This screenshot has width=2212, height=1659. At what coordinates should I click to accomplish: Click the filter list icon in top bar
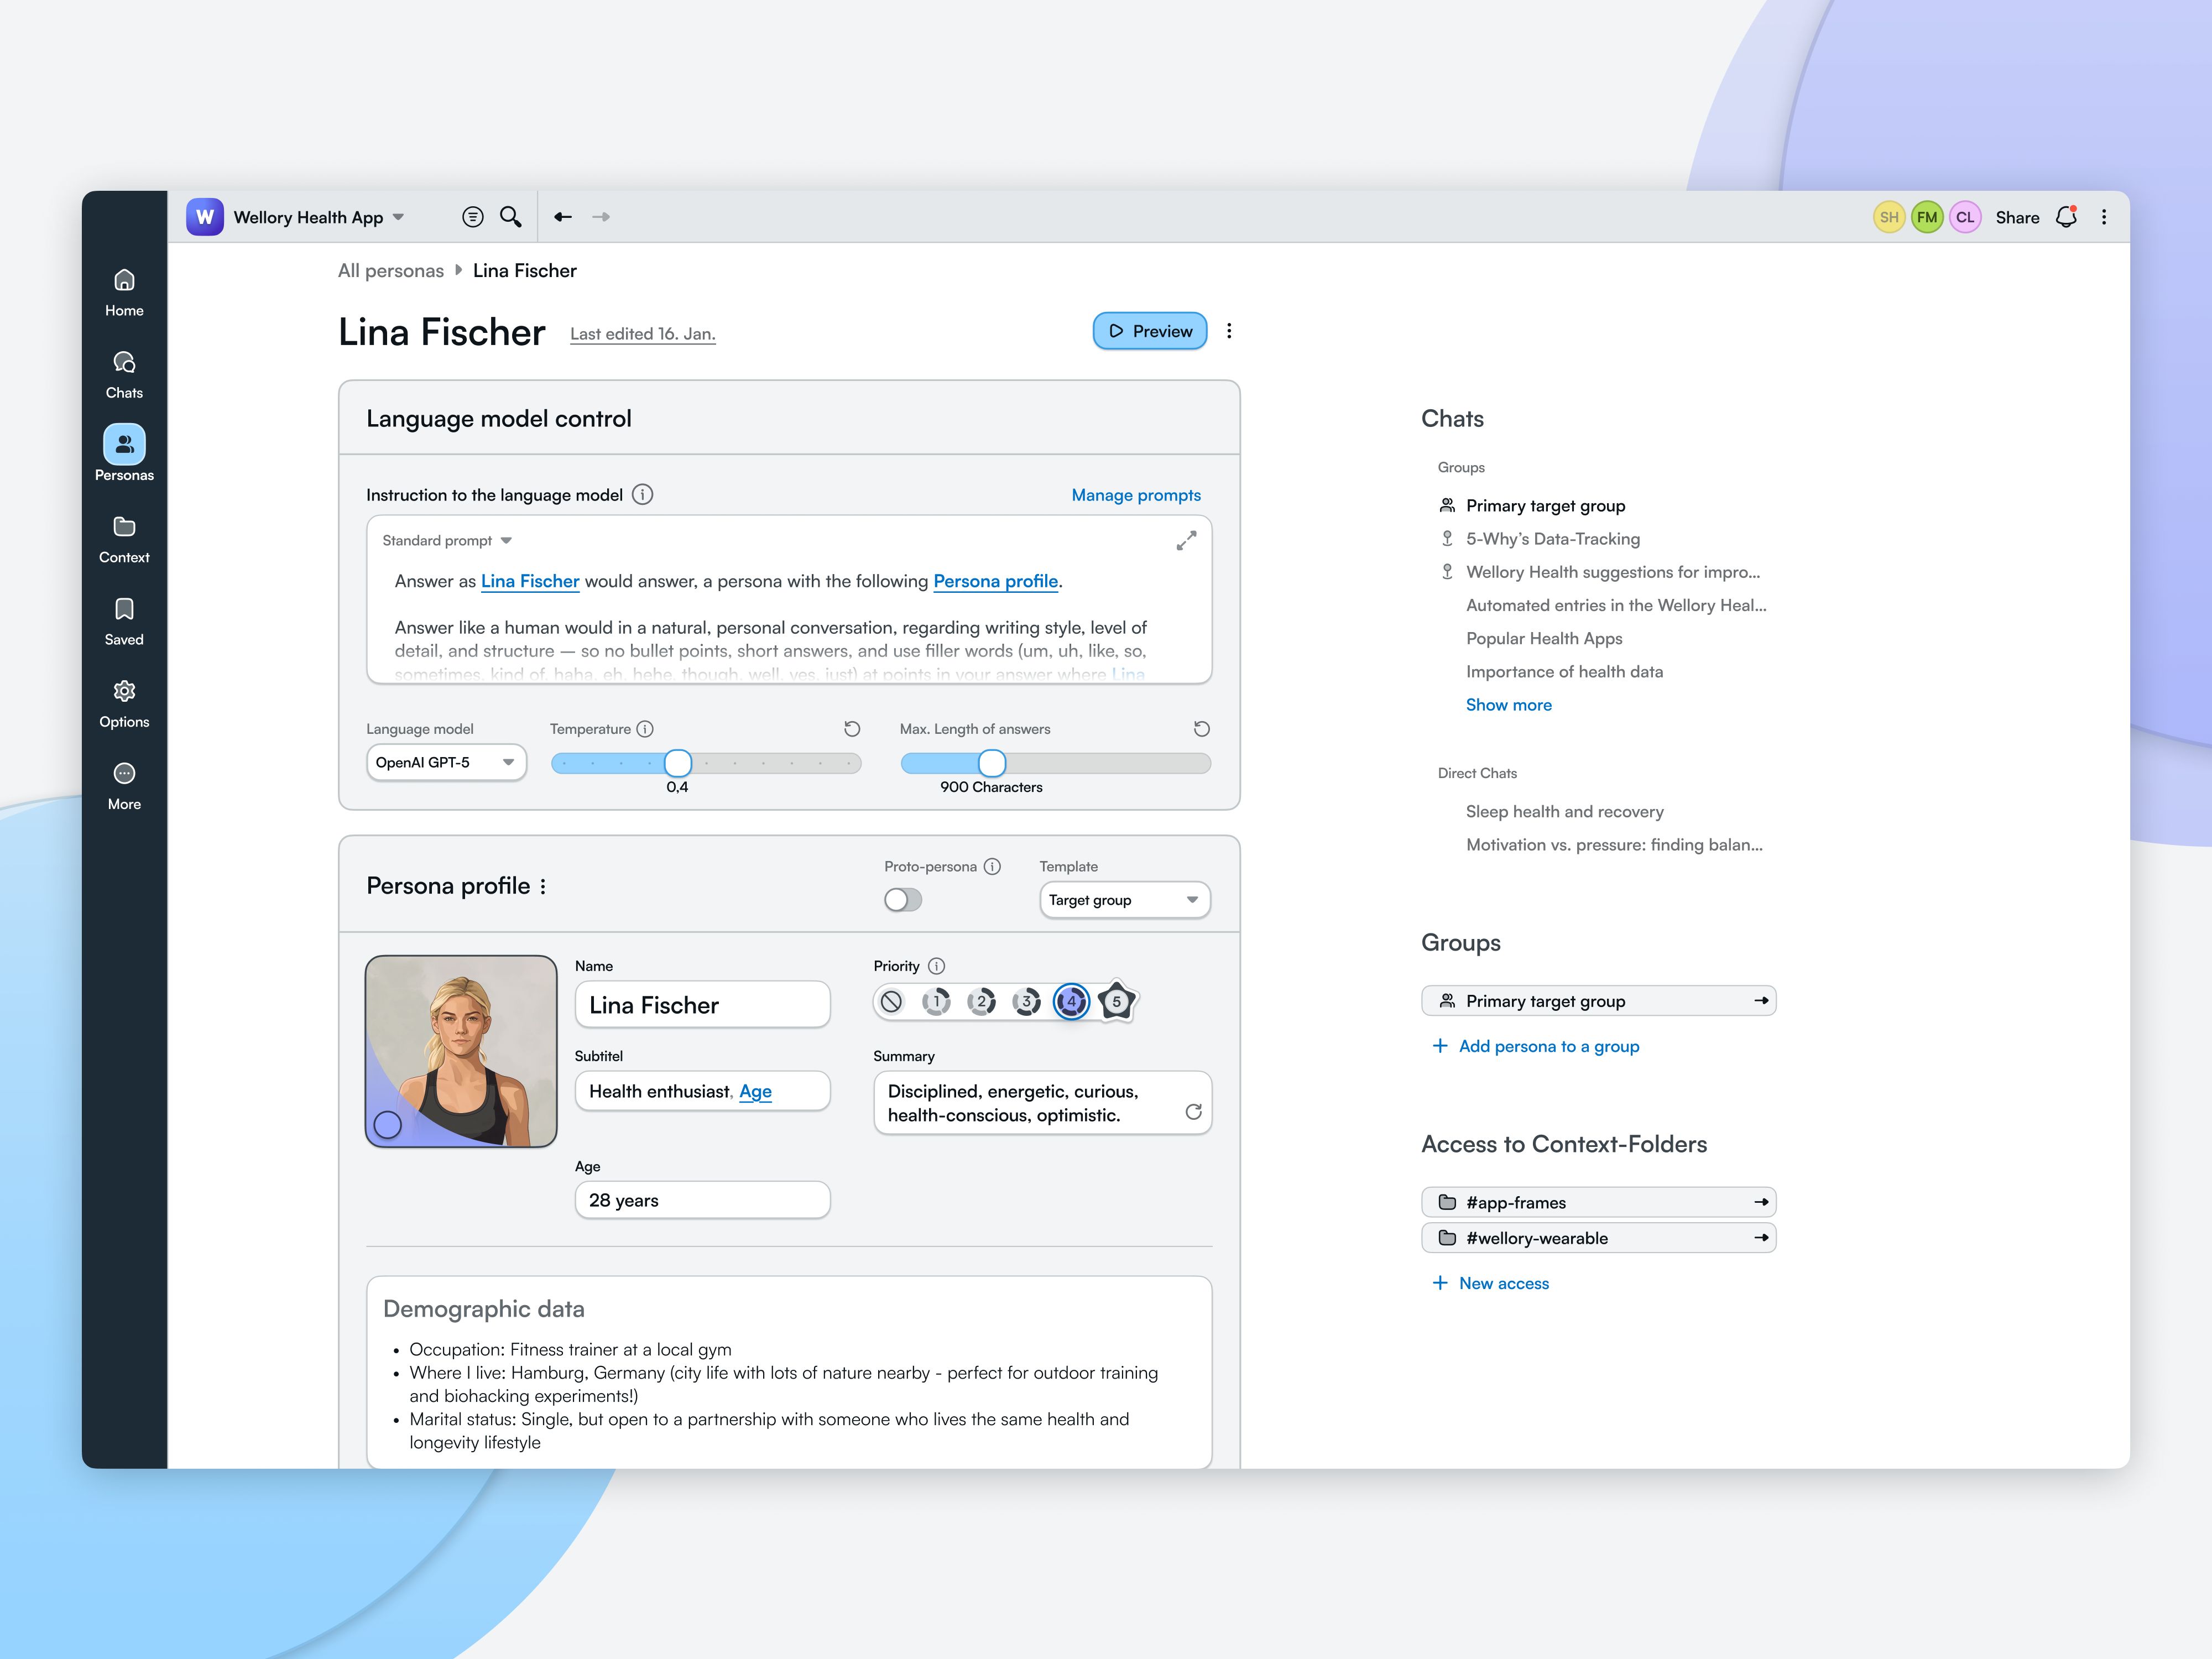pos(473,217)
